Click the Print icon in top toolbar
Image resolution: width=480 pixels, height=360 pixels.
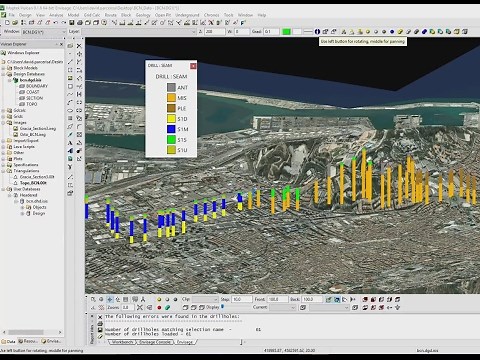(80, 23)
